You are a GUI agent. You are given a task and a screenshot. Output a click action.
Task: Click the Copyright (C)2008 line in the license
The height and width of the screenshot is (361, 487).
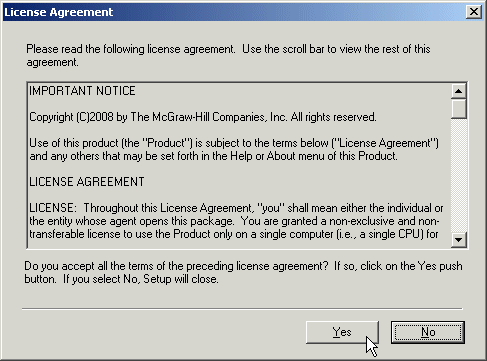point(203,117)
